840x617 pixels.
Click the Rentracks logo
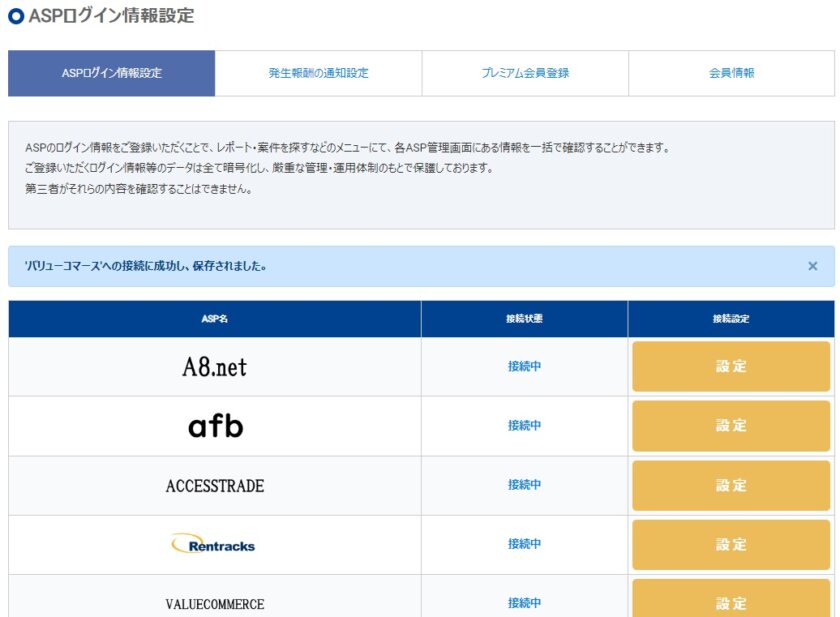pos(213,544)
